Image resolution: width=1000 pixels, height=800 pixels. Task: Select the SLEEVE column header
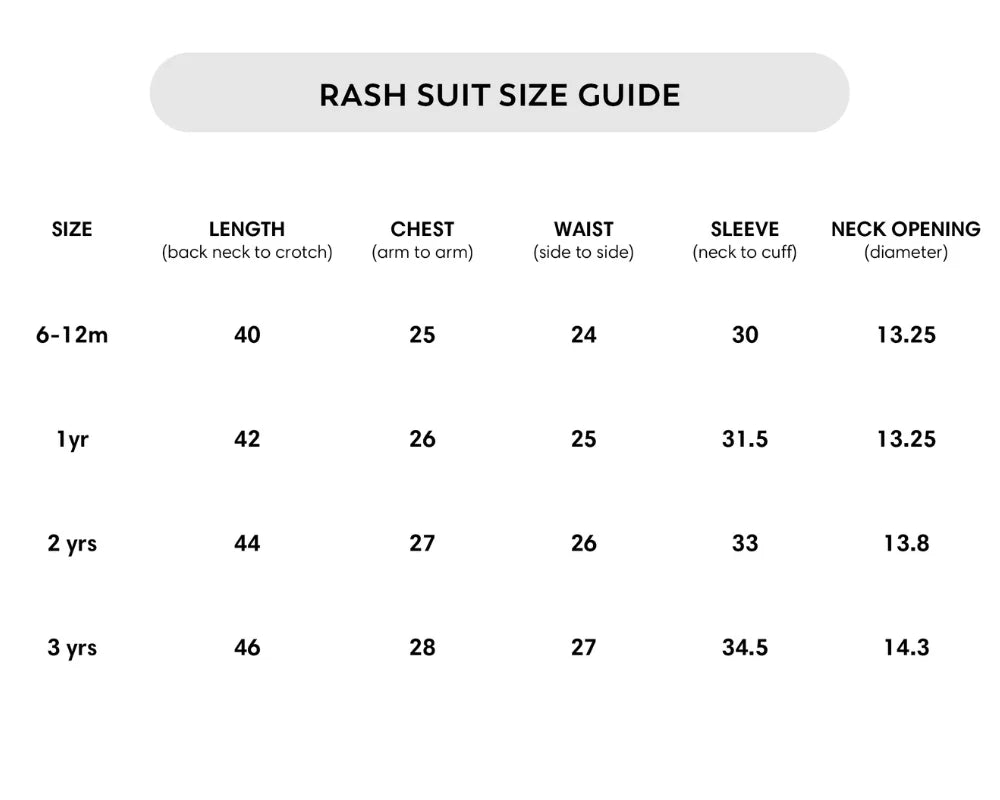[x=745, y=229]
